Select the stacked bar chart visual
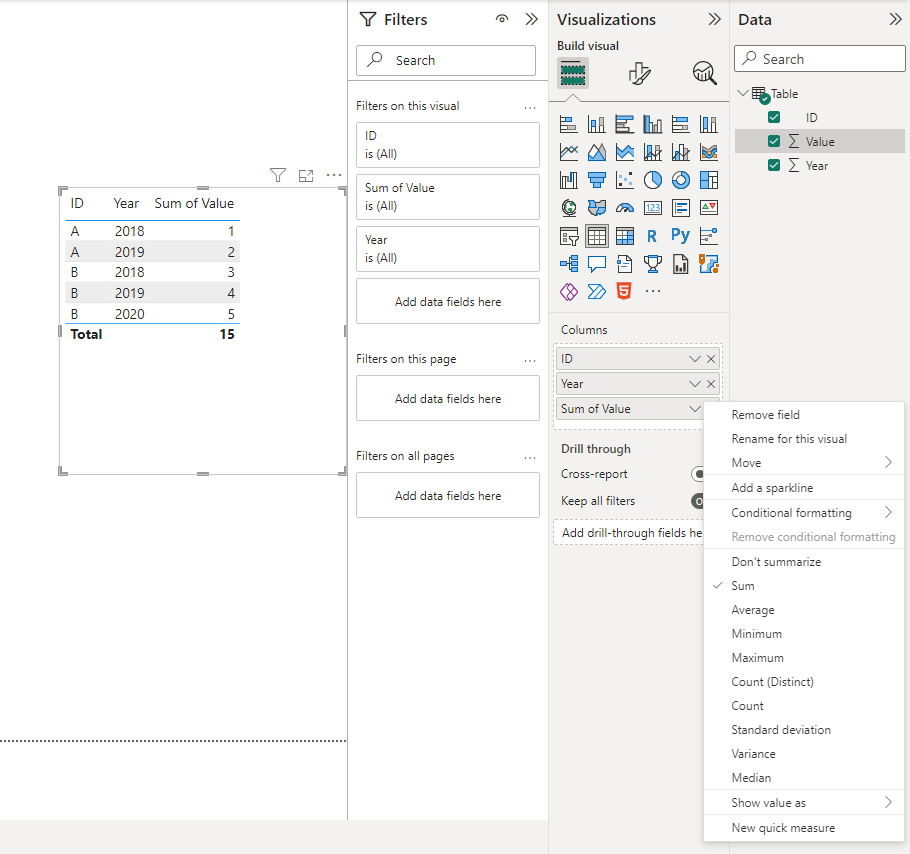Viewport: 910px width, 854px height. tap(568, 124)
